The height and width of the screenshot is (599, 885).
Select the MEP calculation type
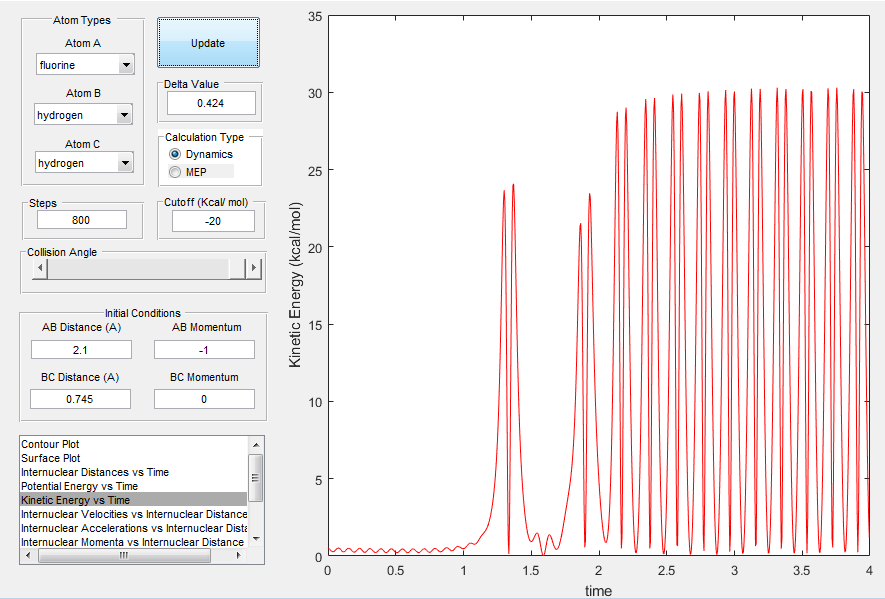point(176,172)
